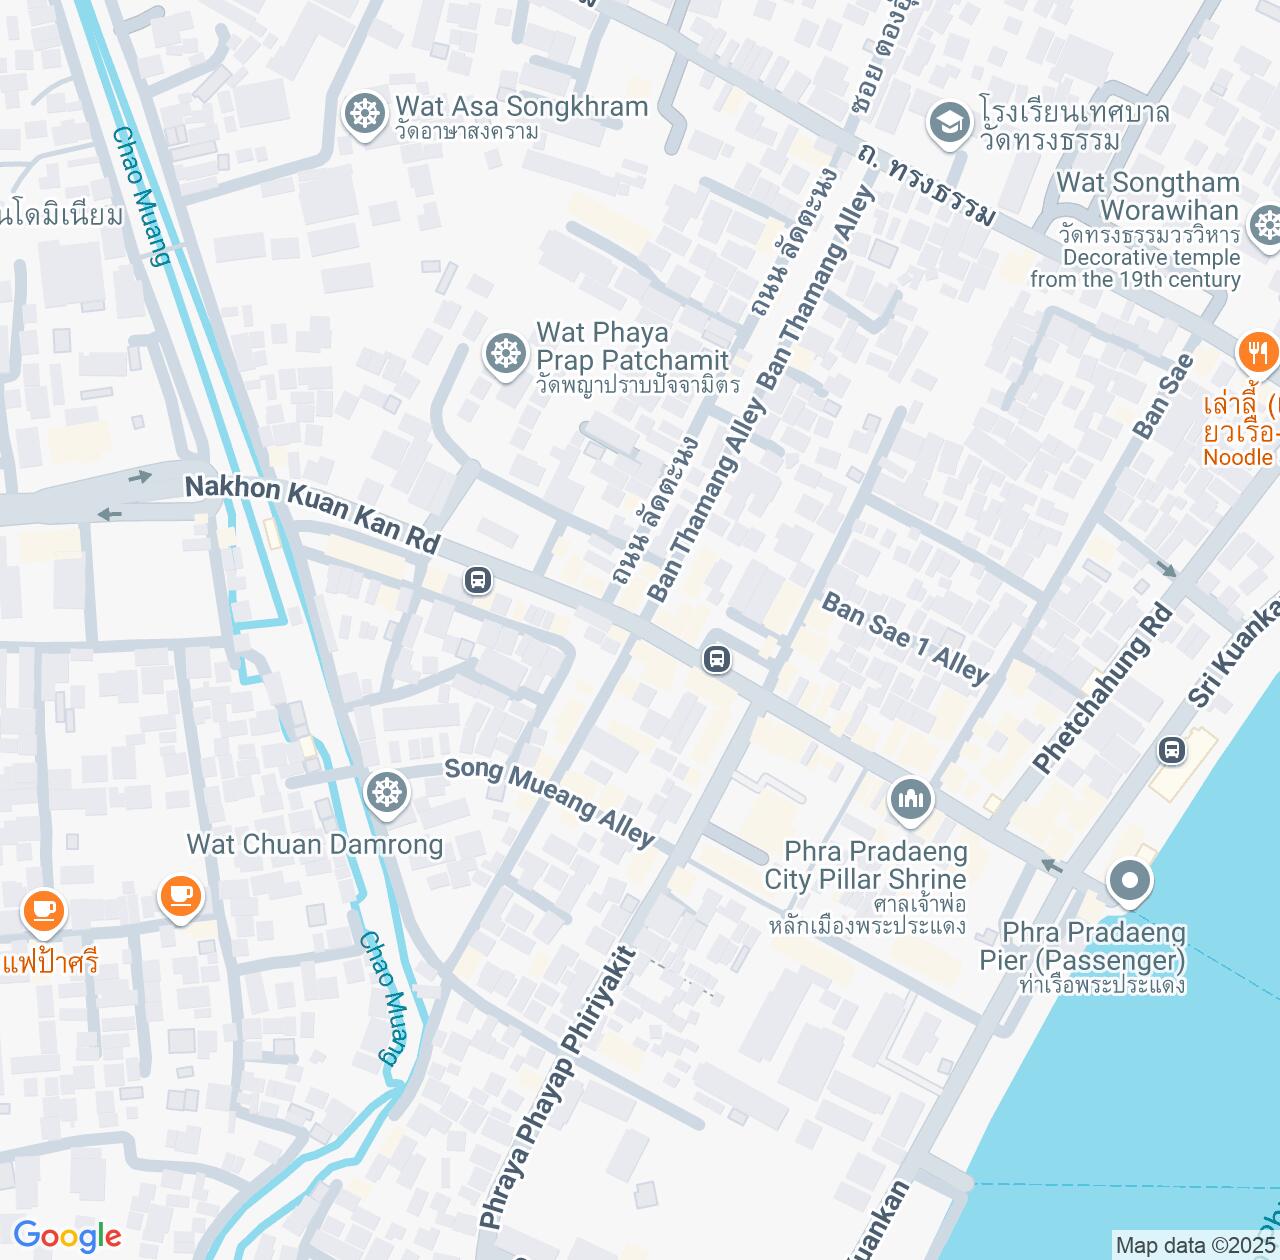Click the Song Mueang Alley street label
The height and width of the screenshot is (1260, 1280).
click(x=549, y=802)
